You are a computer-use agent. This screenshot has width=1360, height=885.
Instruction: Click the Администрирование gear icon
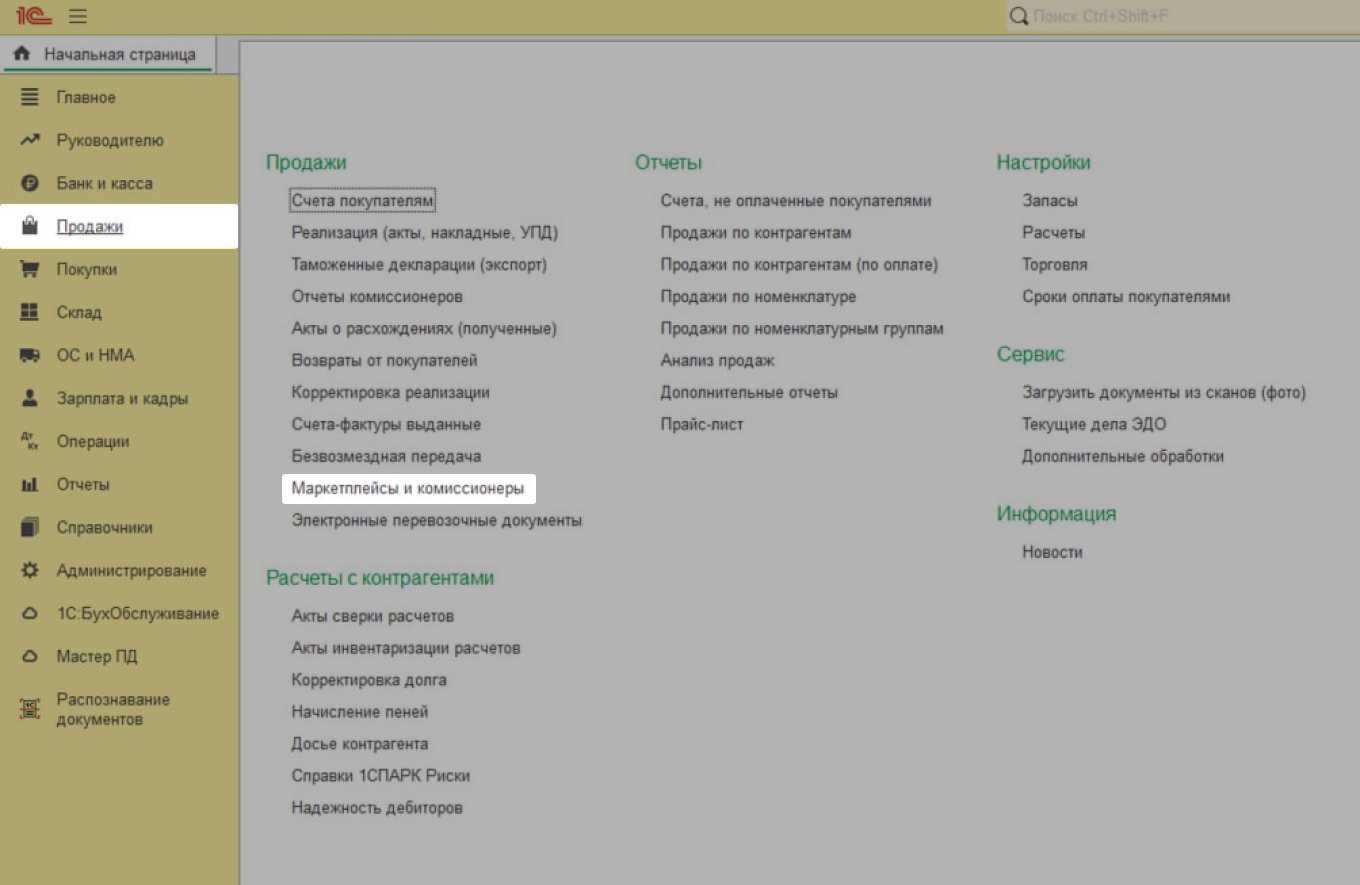pos(30,570)
